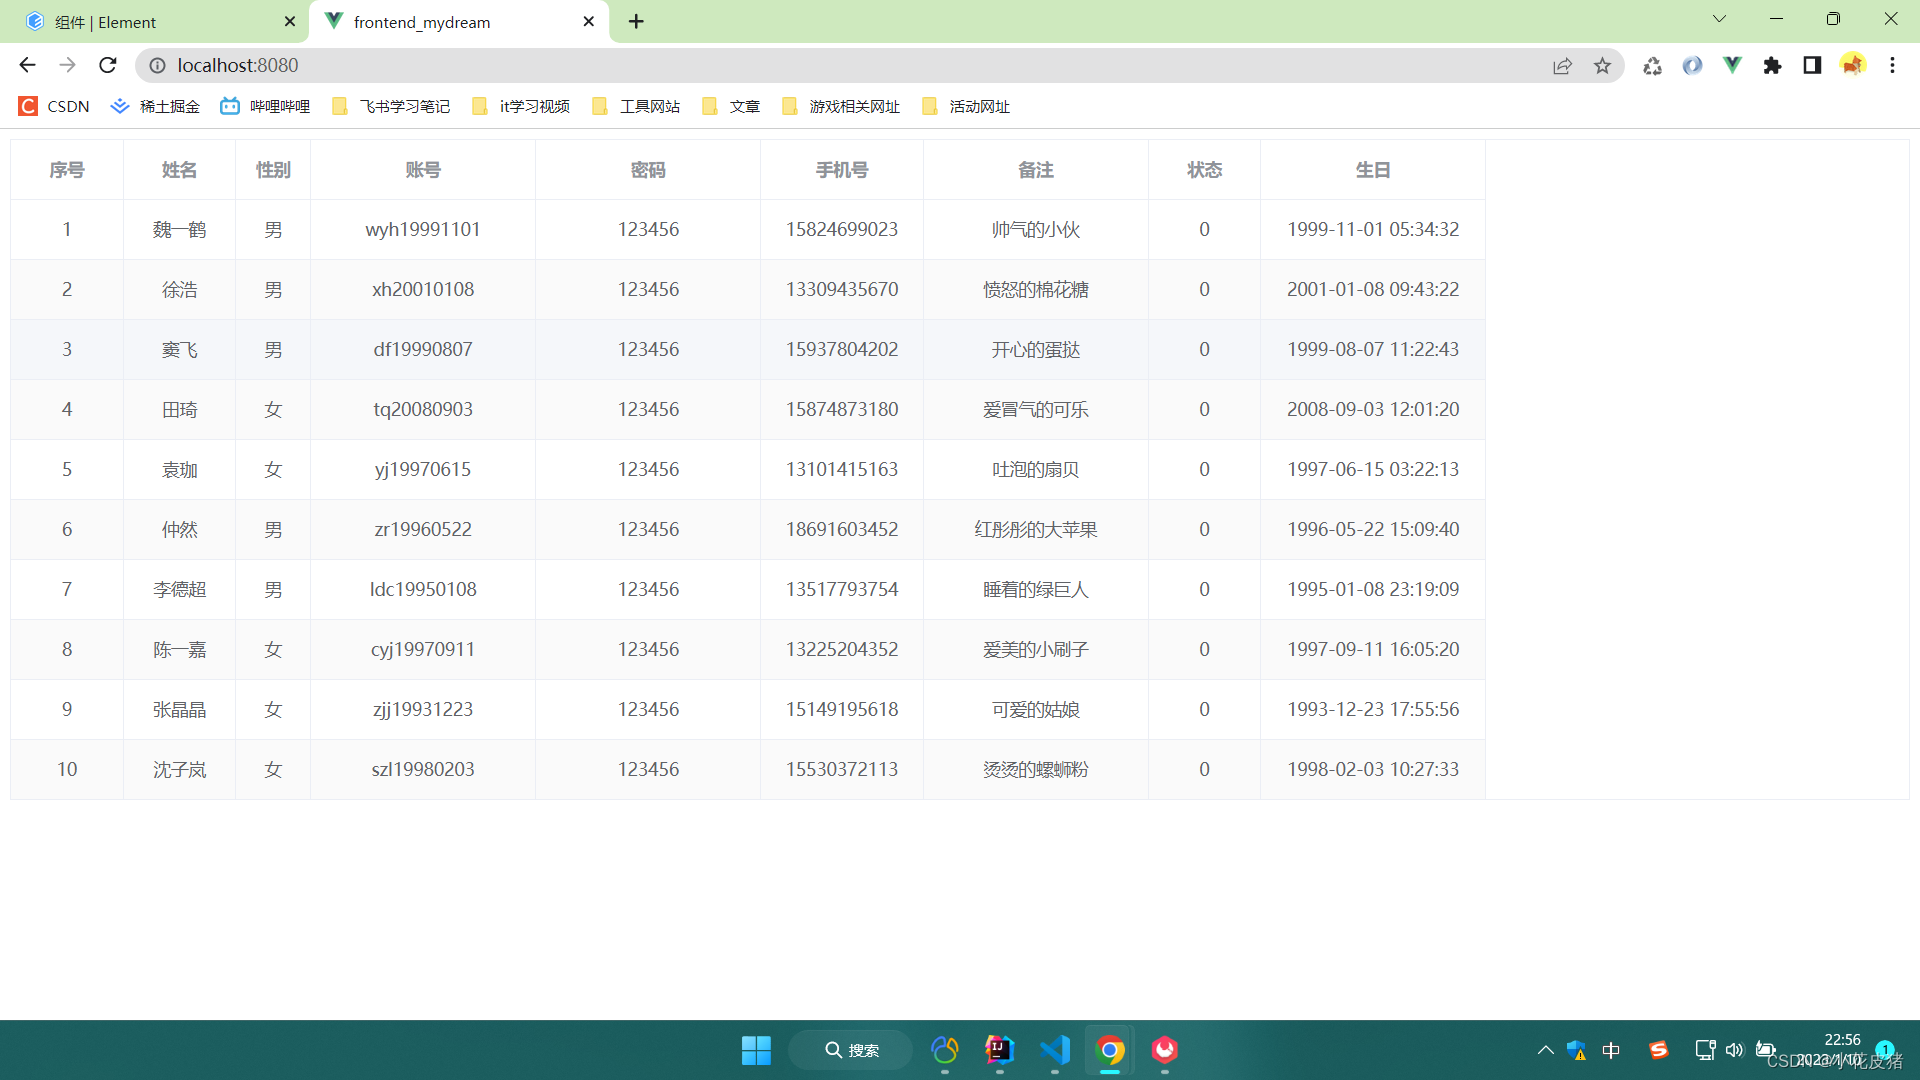The width and height of the screenshot is (1920, 1080).
Task: Click the taskbar 搜索 search box
Action: click(x=851, y=1050)
